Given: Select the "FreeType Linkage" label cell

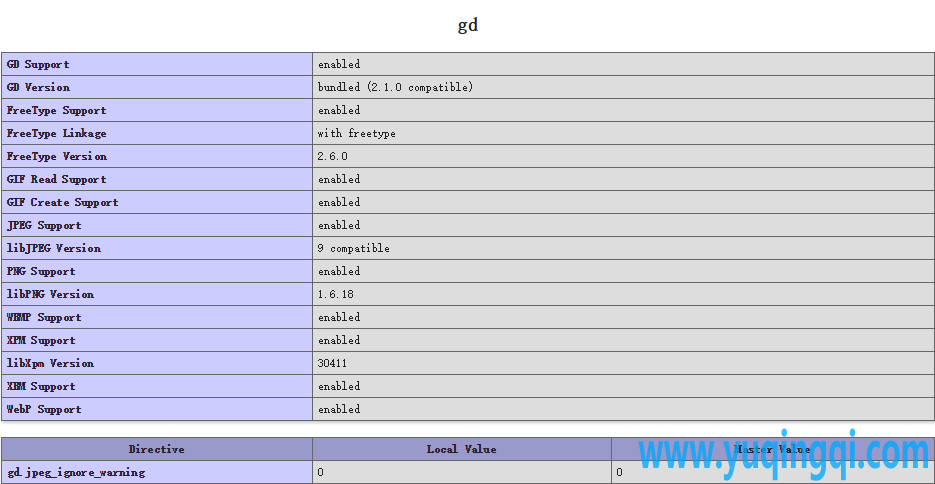Looking at the screenshot, I should (157, 134).
